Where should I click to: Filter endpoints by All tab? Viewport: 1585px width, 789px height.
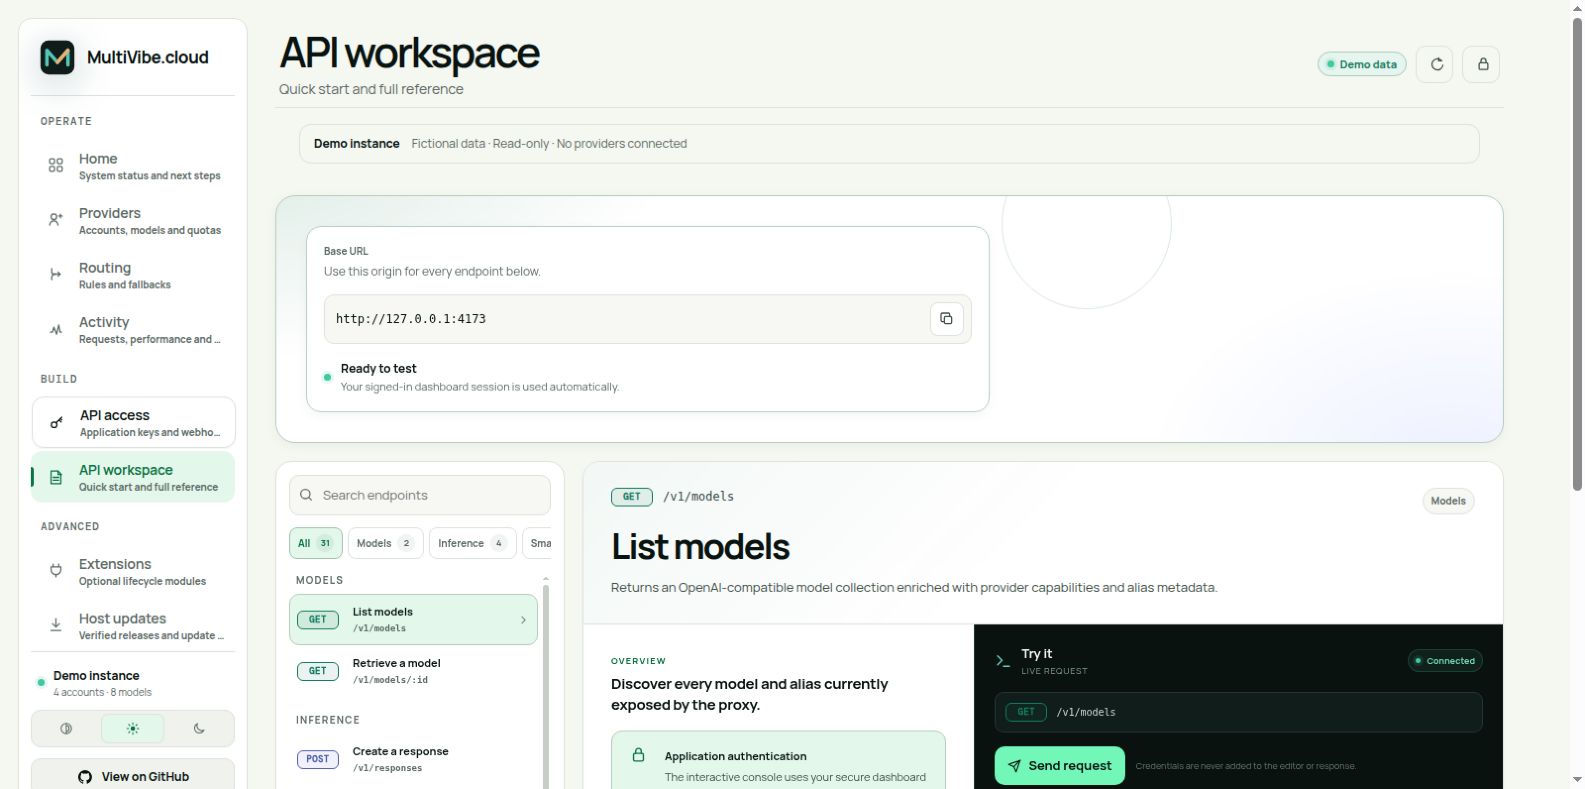316,543
